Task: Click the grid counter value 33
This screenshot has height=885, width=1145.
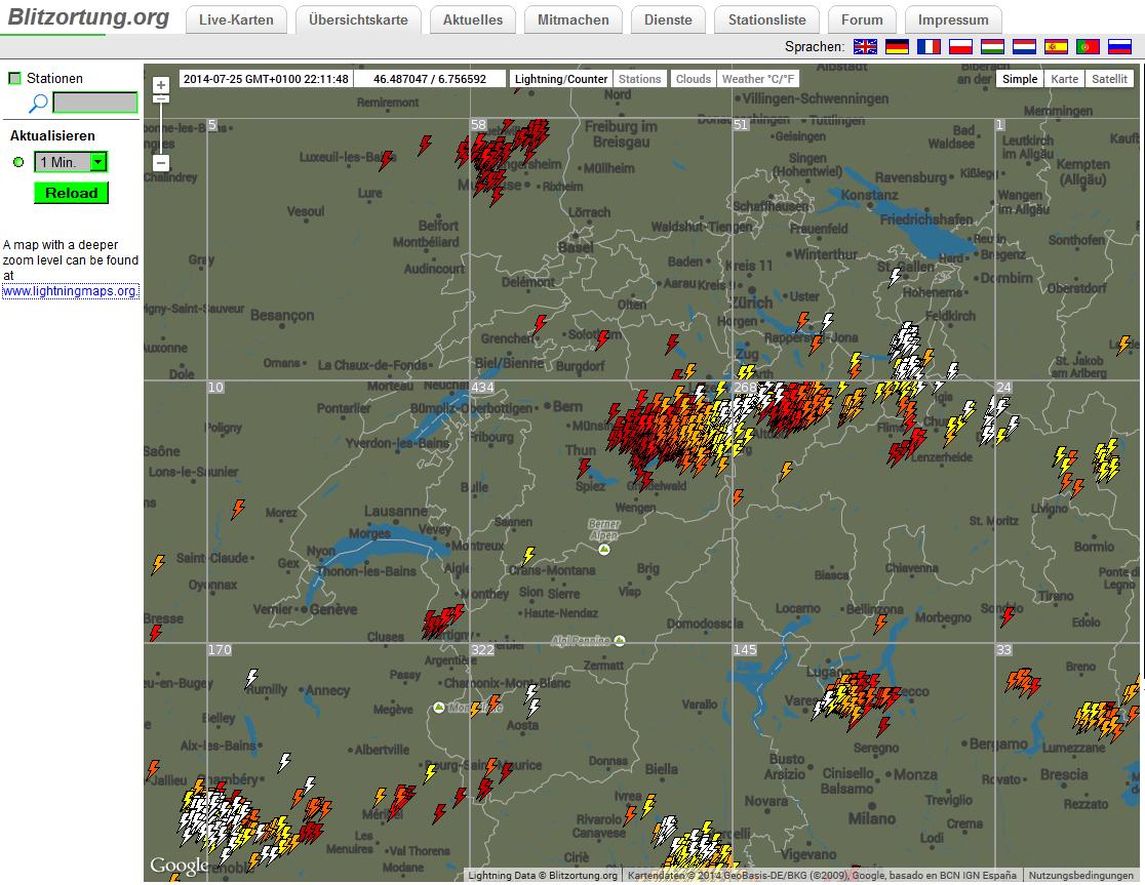Action: pos(1004,649)
